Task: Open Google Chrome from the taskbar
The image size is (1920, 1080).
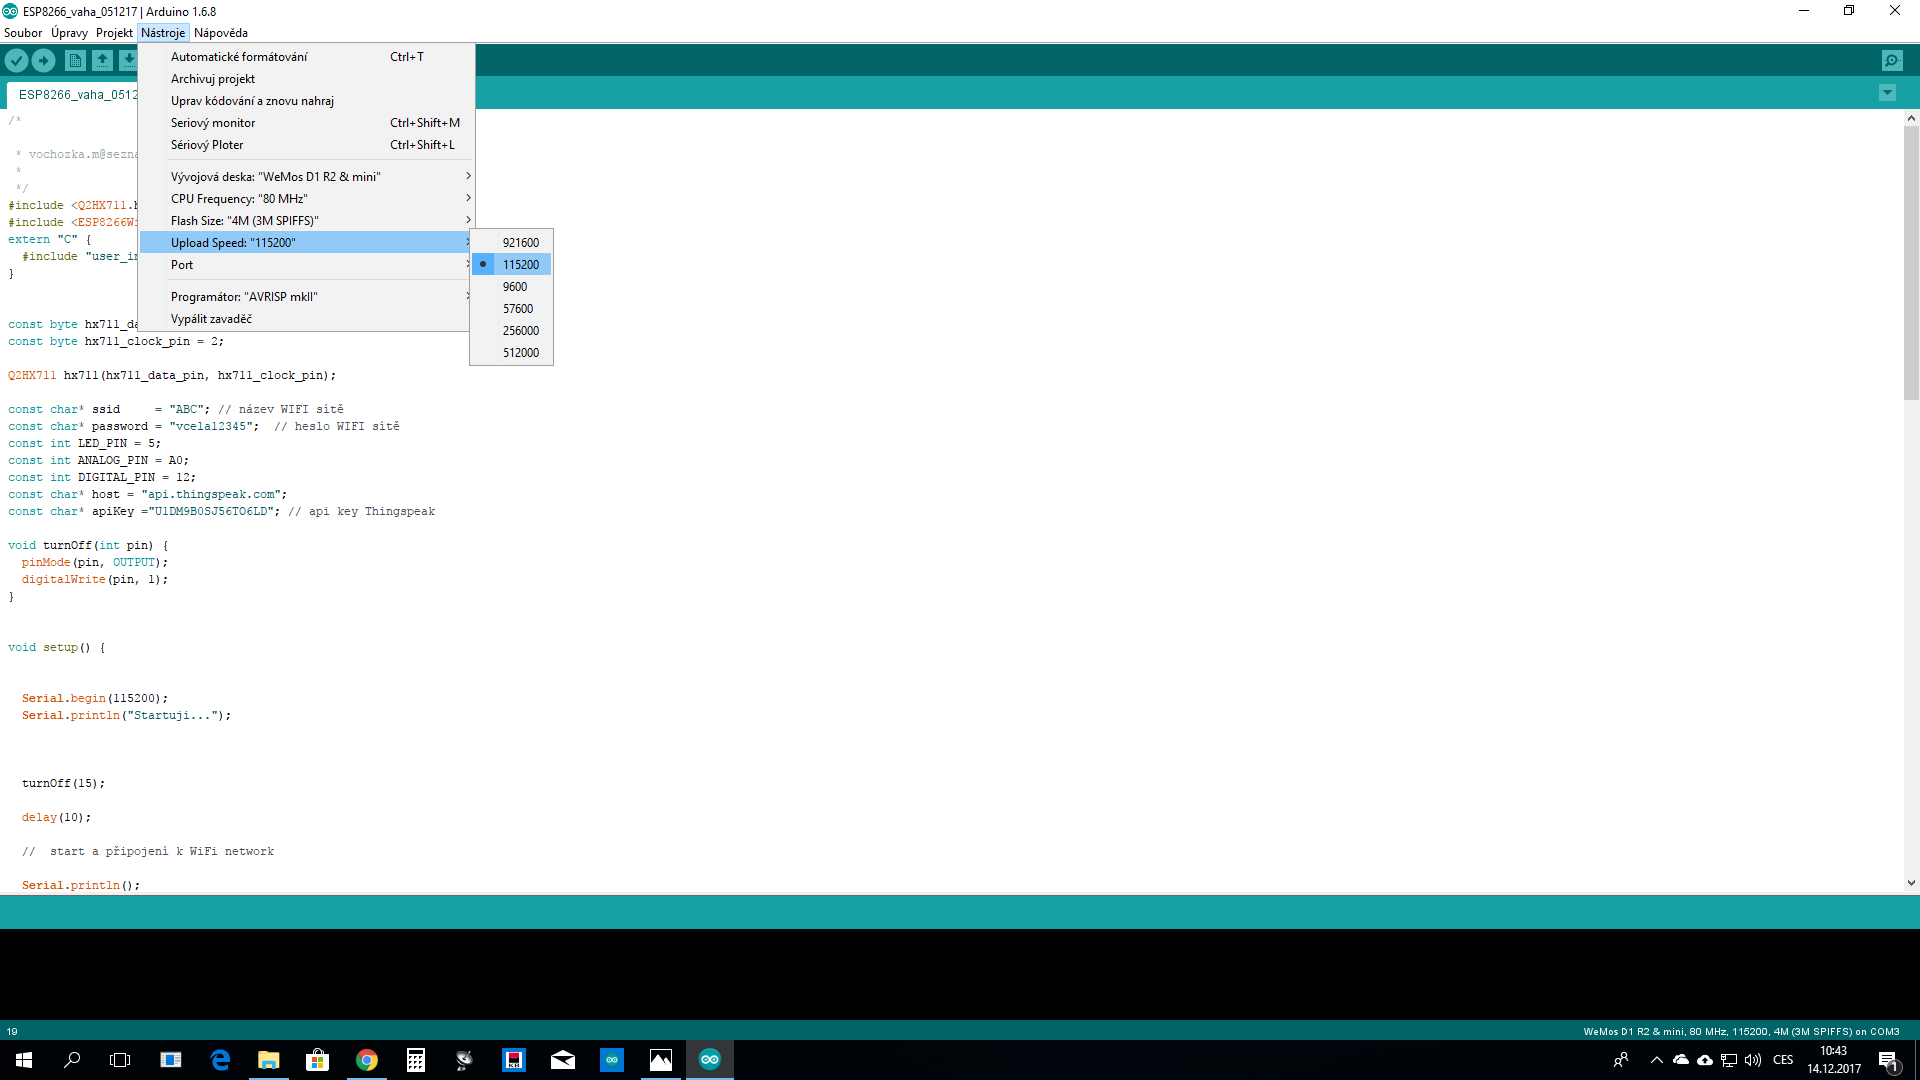Action: (x=367, y=1060)
